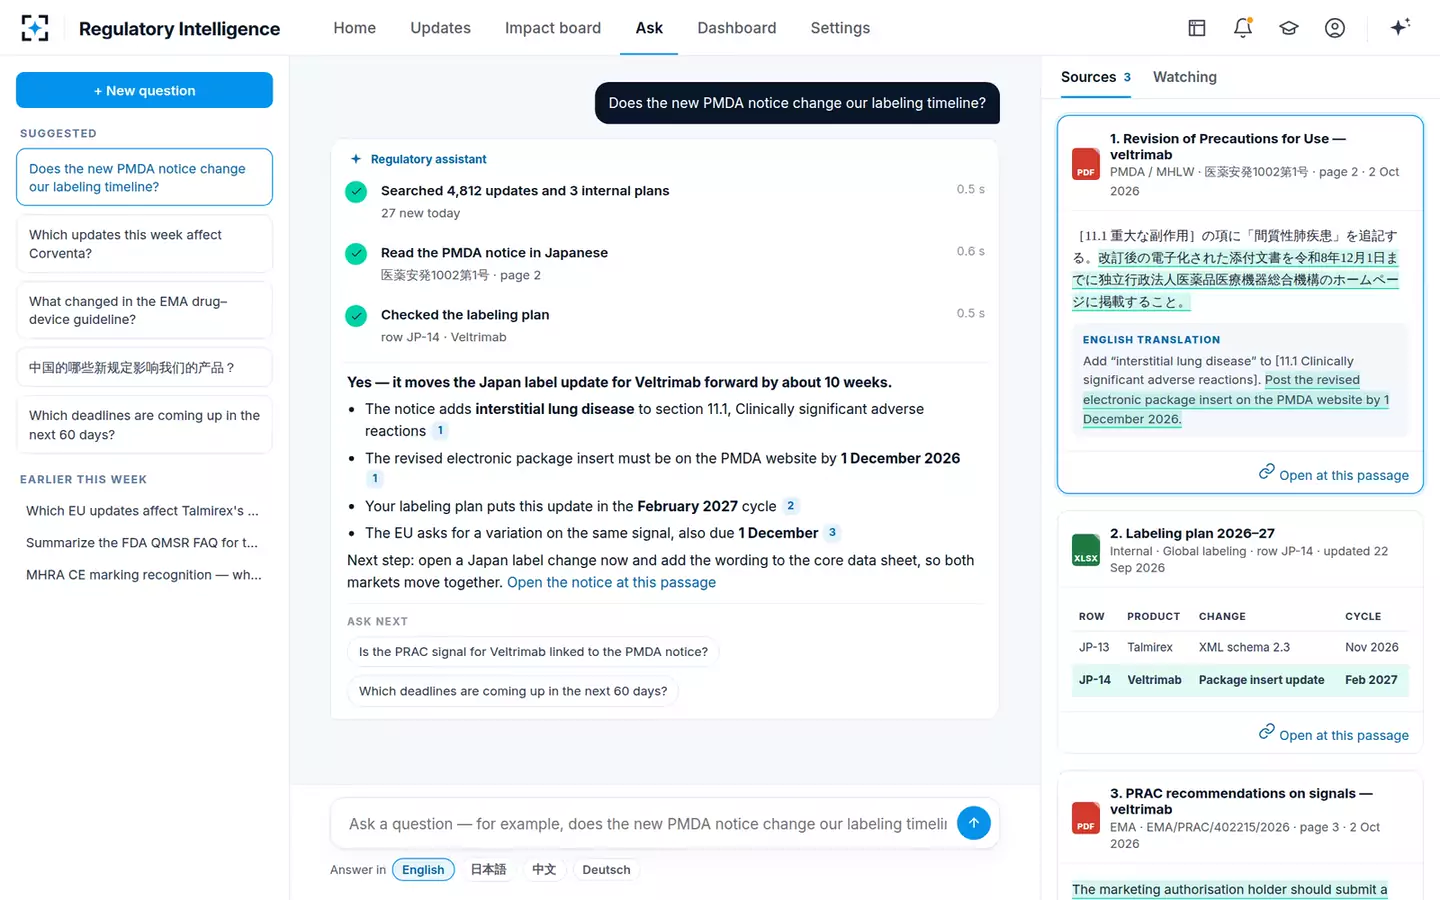Click the source title 2. Labeling plan 2026–27
1440x900 pixels.
pyautogui.click(x=1192, y=533)
